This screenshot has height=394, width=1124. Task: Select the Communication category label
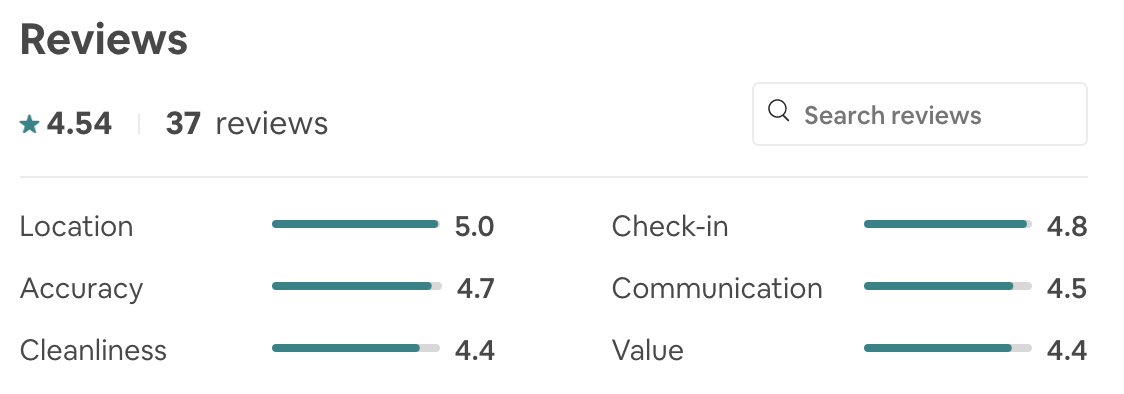[x=717, y=289]
